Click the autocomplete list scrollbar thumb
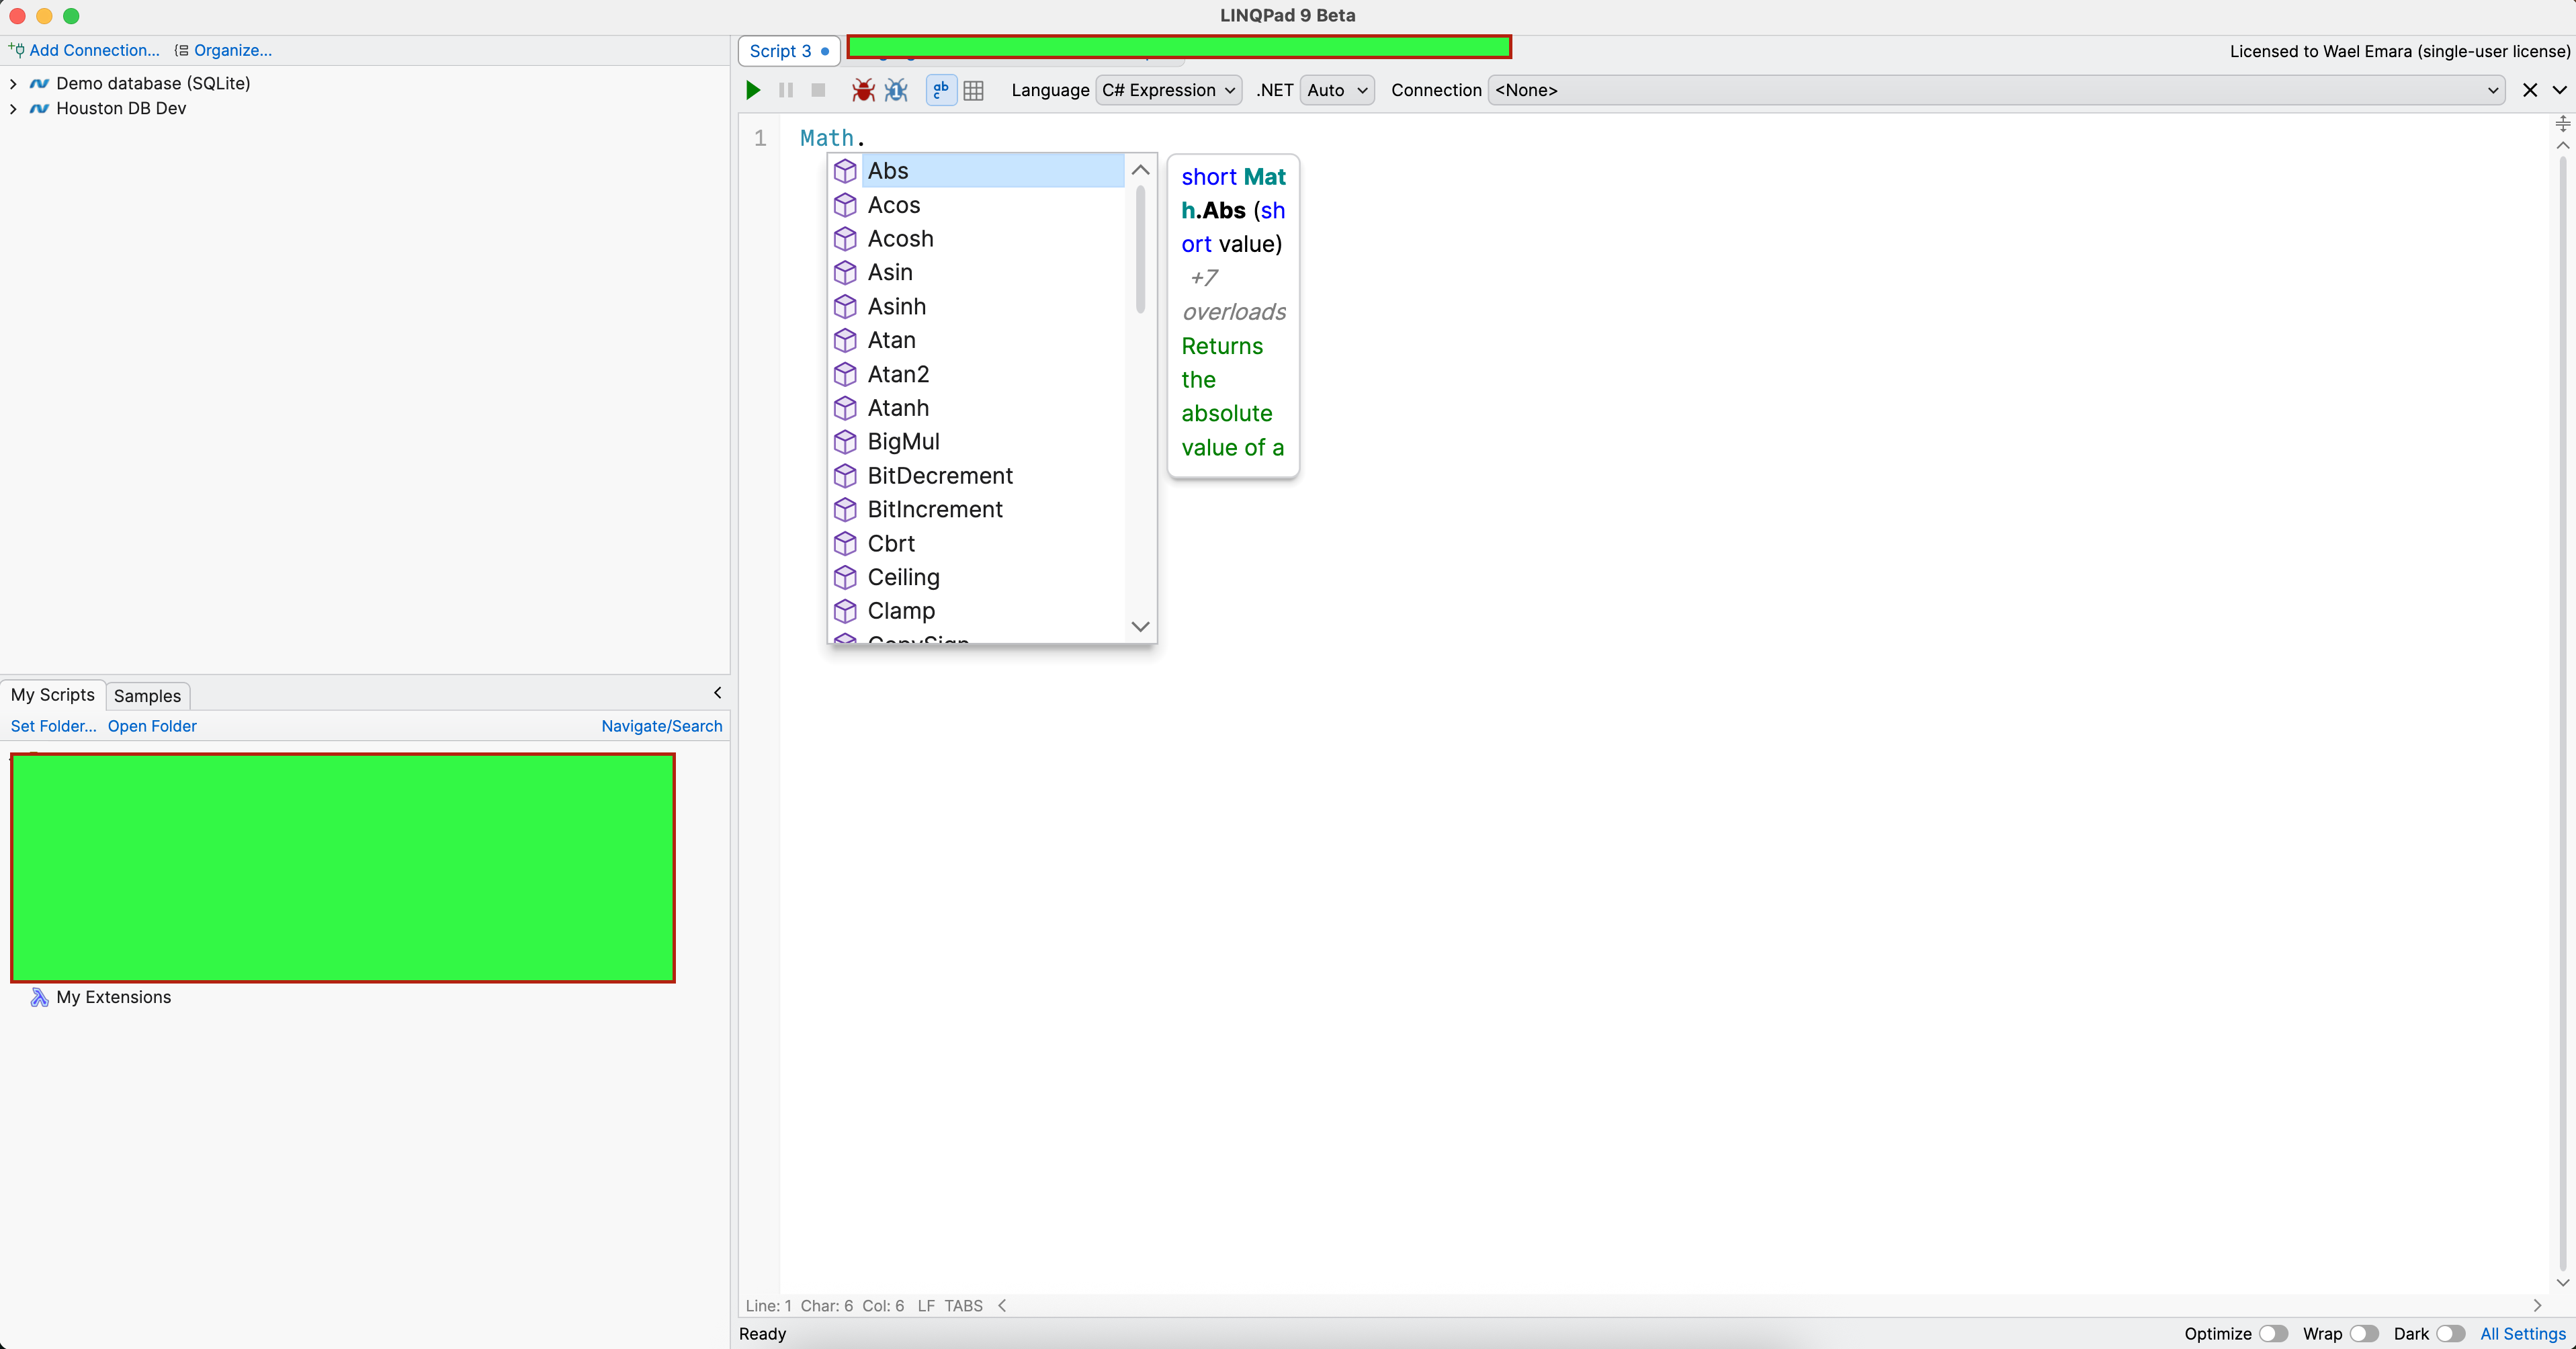Screen dimensions: 2576x1349 (1140, 250)
